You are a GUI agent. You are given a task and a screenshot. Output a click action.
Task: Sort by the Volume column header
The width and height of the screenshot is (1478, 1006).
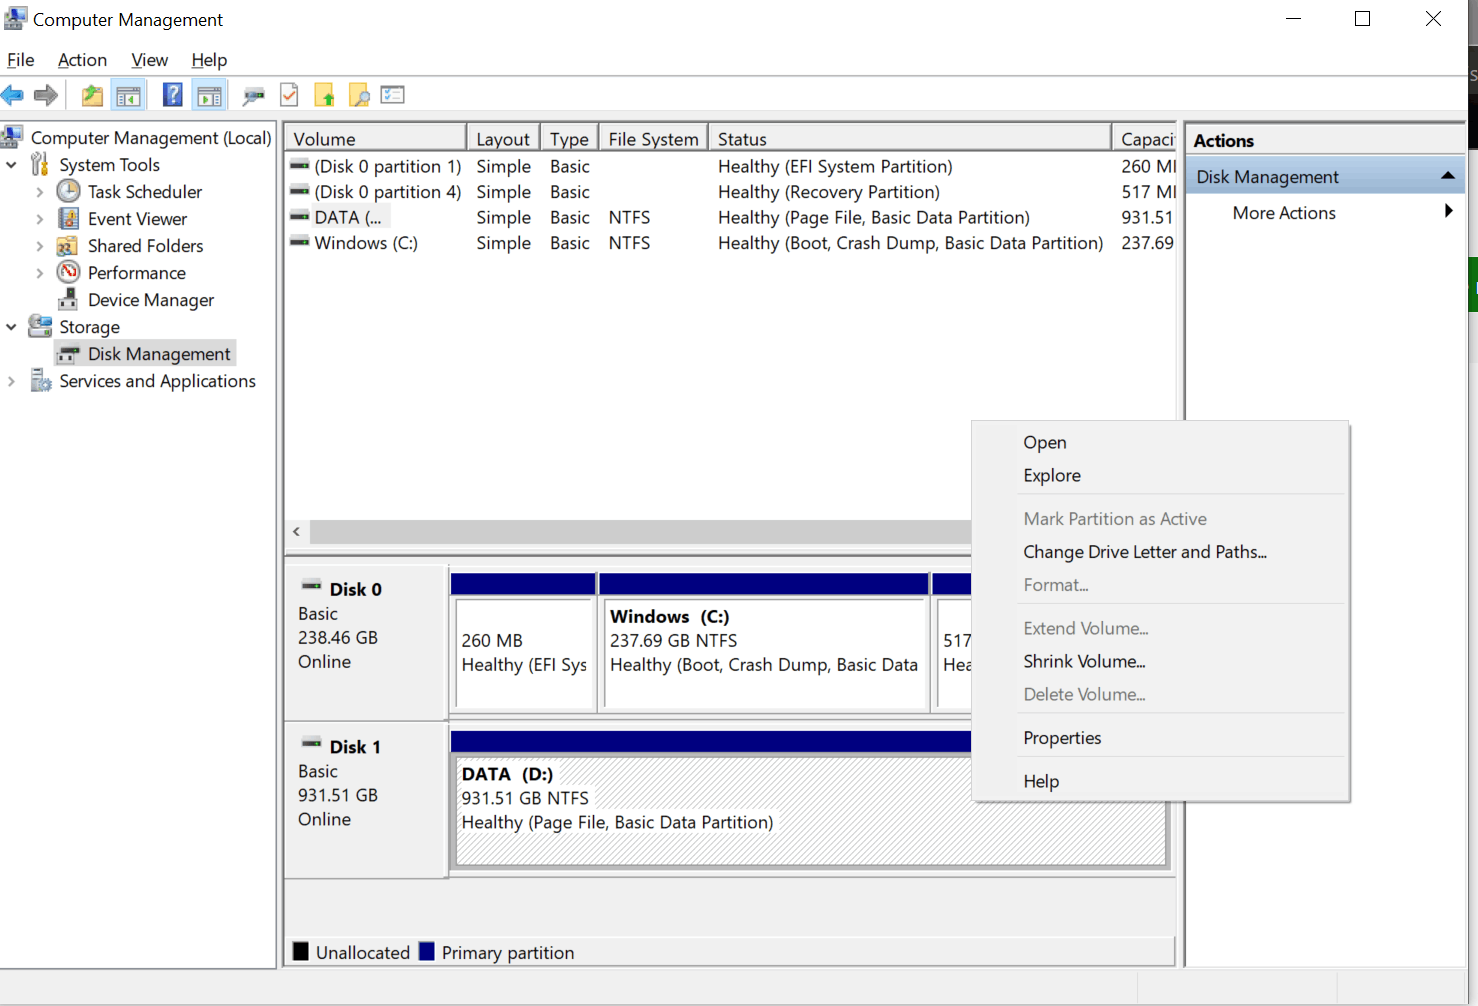(x=375, y=138)
